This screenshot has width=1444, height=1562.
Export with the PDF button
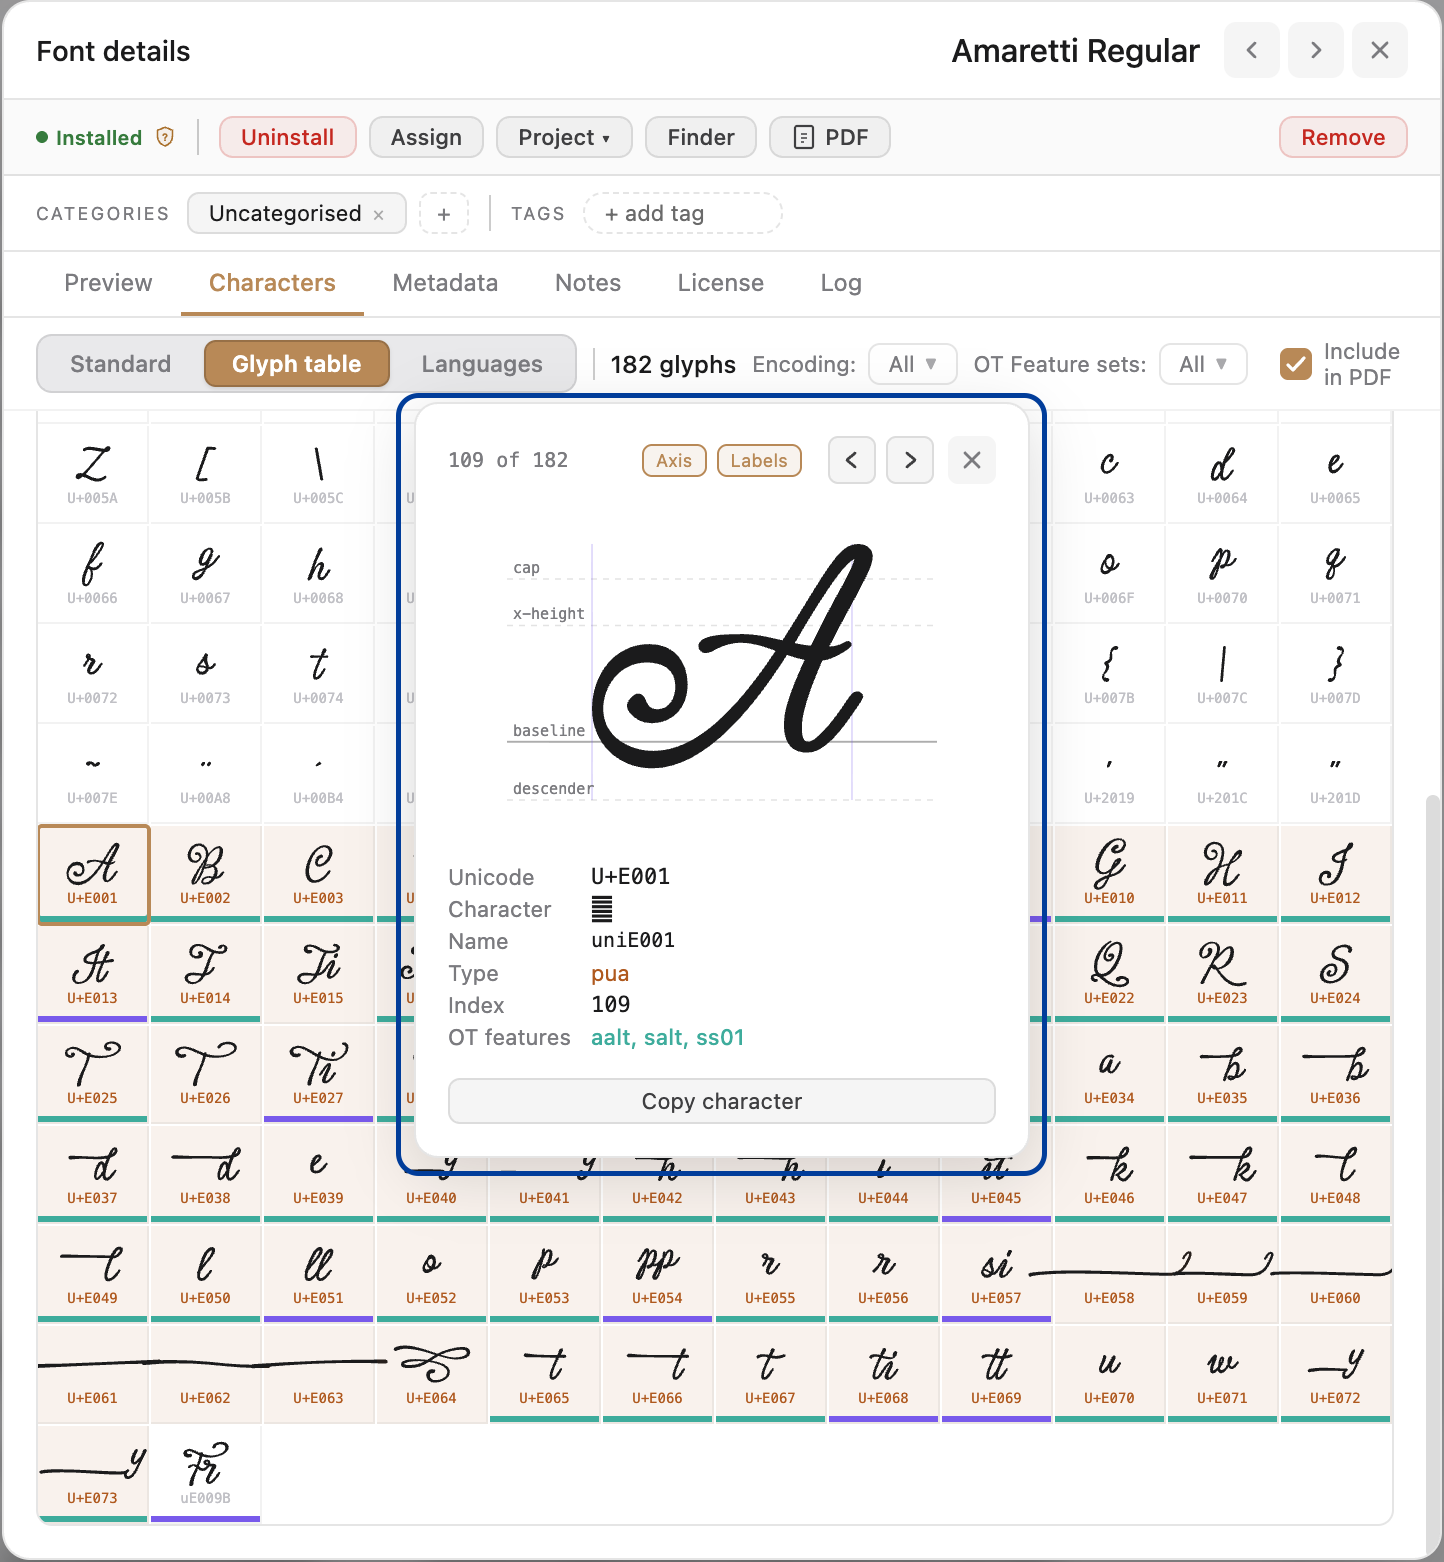pyautogui.click(x=830, y=137)
